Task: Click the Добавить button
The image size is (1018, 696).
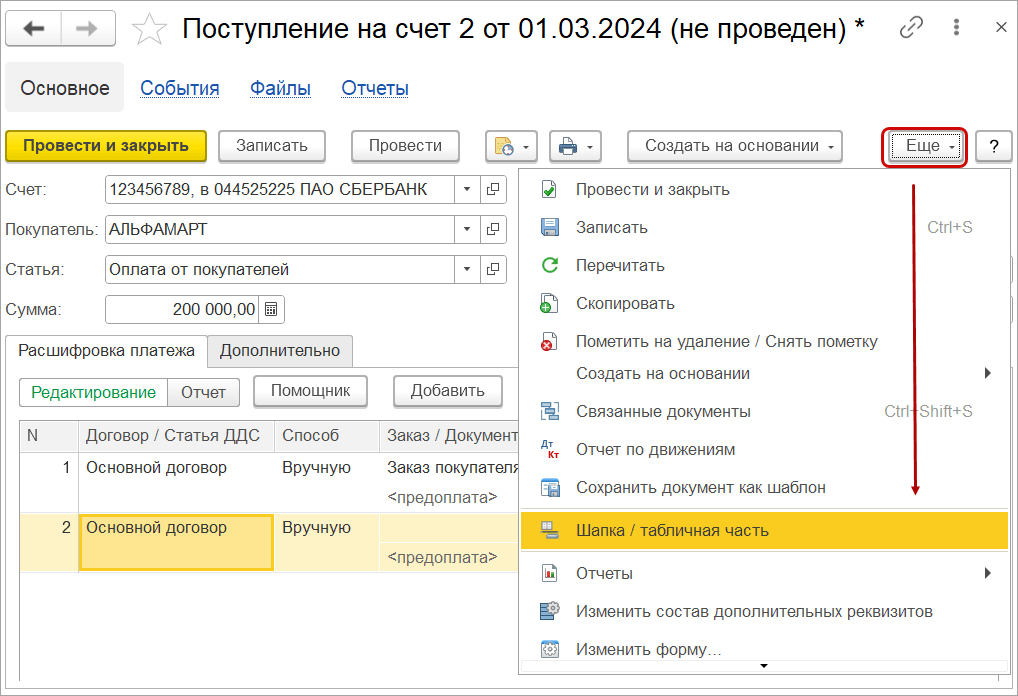Action: pos(447,392)
